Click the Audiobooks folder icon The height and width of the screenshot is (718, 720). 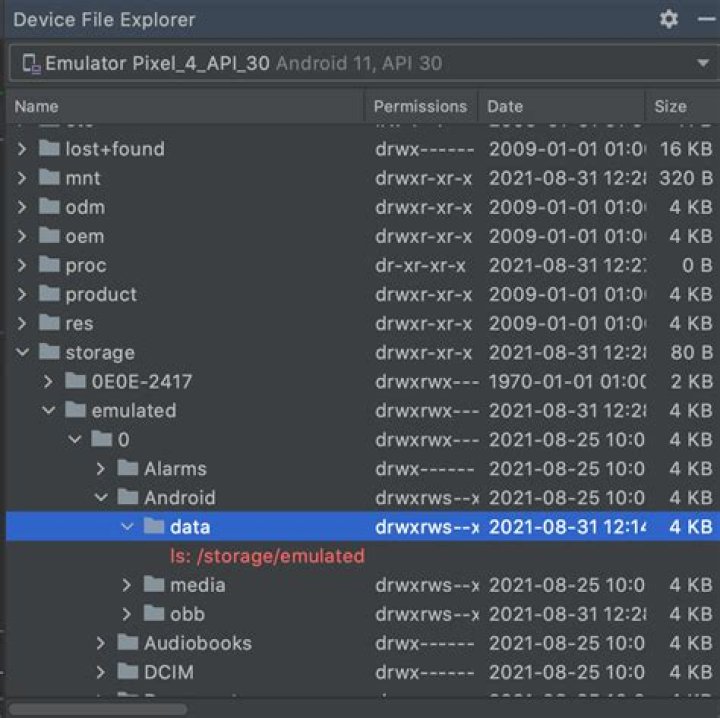128,643
